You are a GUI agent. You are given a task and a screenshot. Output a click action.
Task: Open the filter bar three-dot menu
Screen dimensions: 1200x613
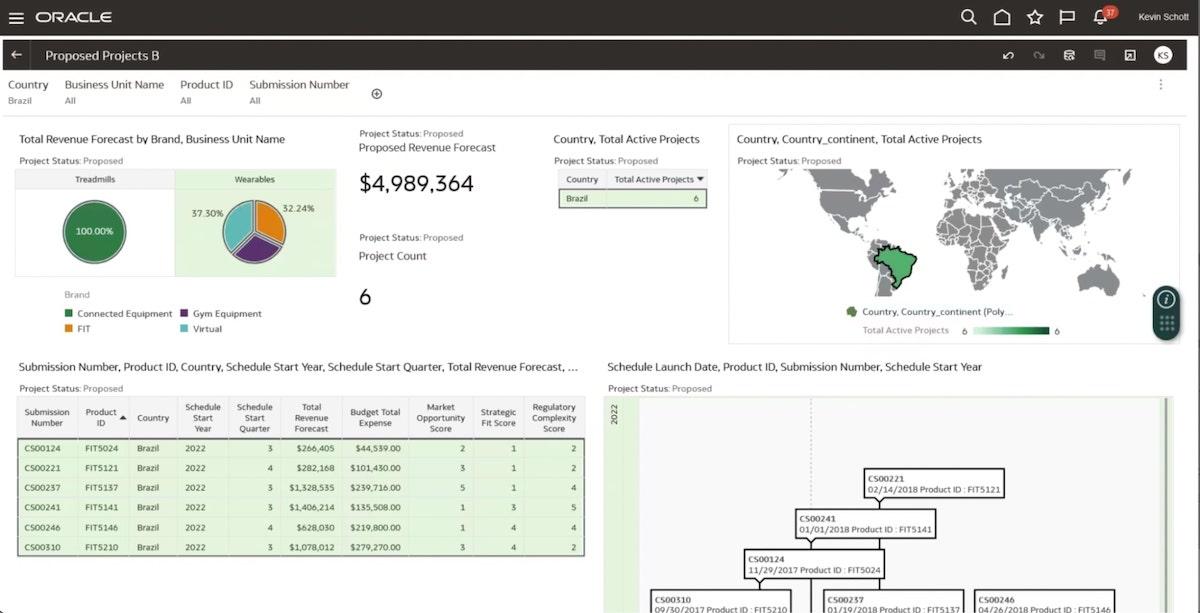click(1161, 85)
